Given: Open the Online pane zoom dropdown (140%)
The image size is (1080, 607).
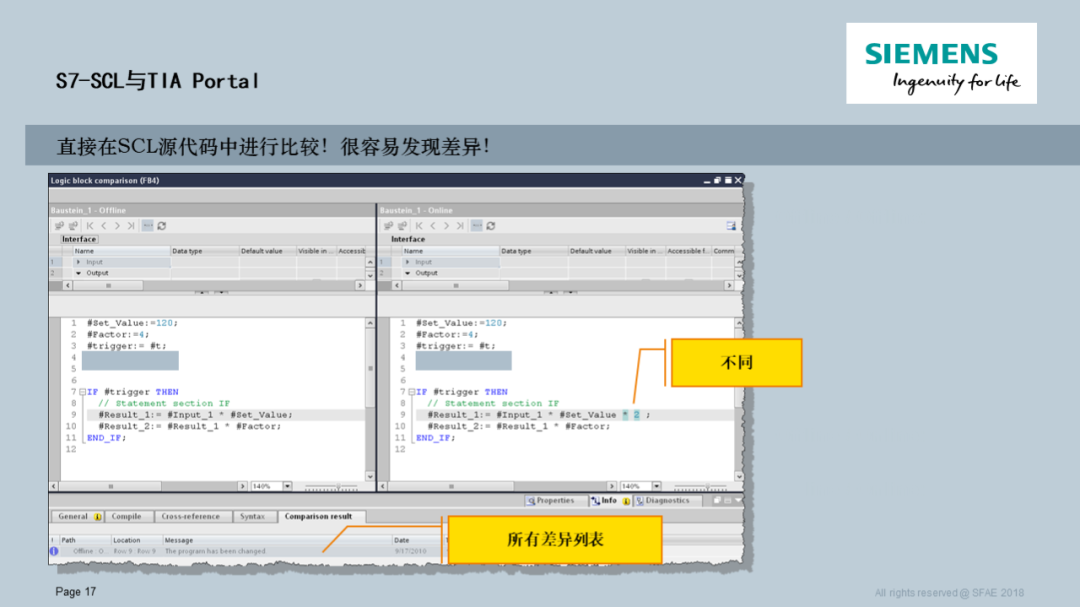Looking at the screenshot, I should point(656,486).
